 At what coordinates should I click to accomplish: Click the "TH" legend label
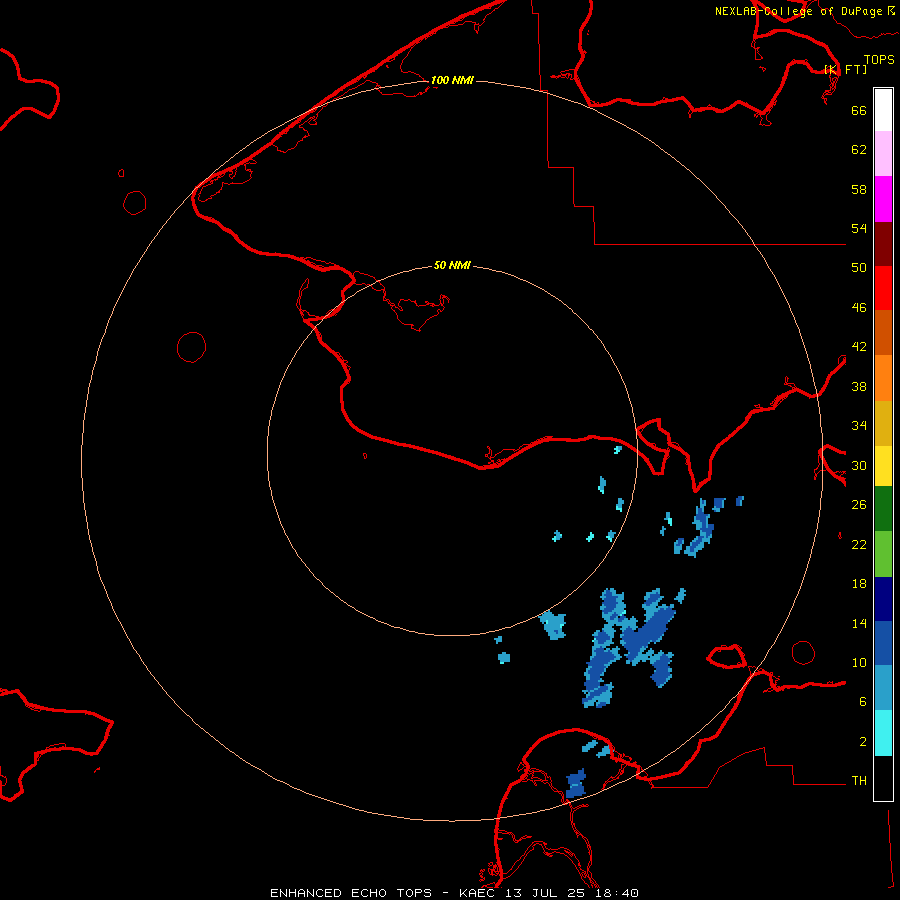tap(859, 781)
